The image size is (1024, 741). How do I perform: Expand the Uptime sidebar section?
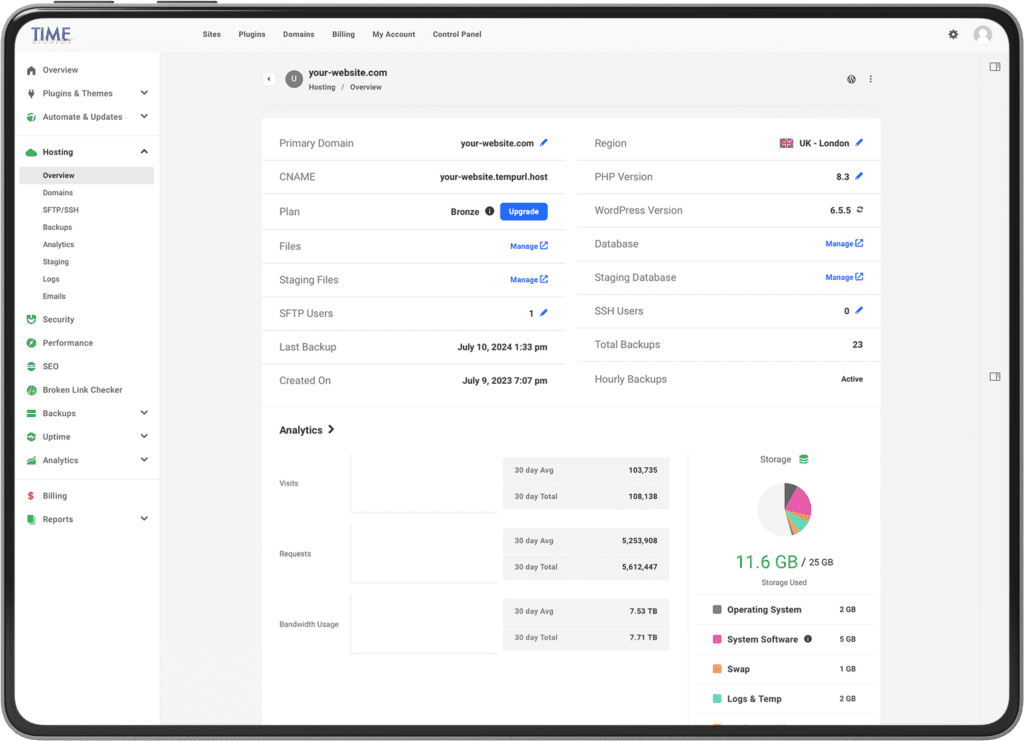pyautogui.click(x=144, y=437)
